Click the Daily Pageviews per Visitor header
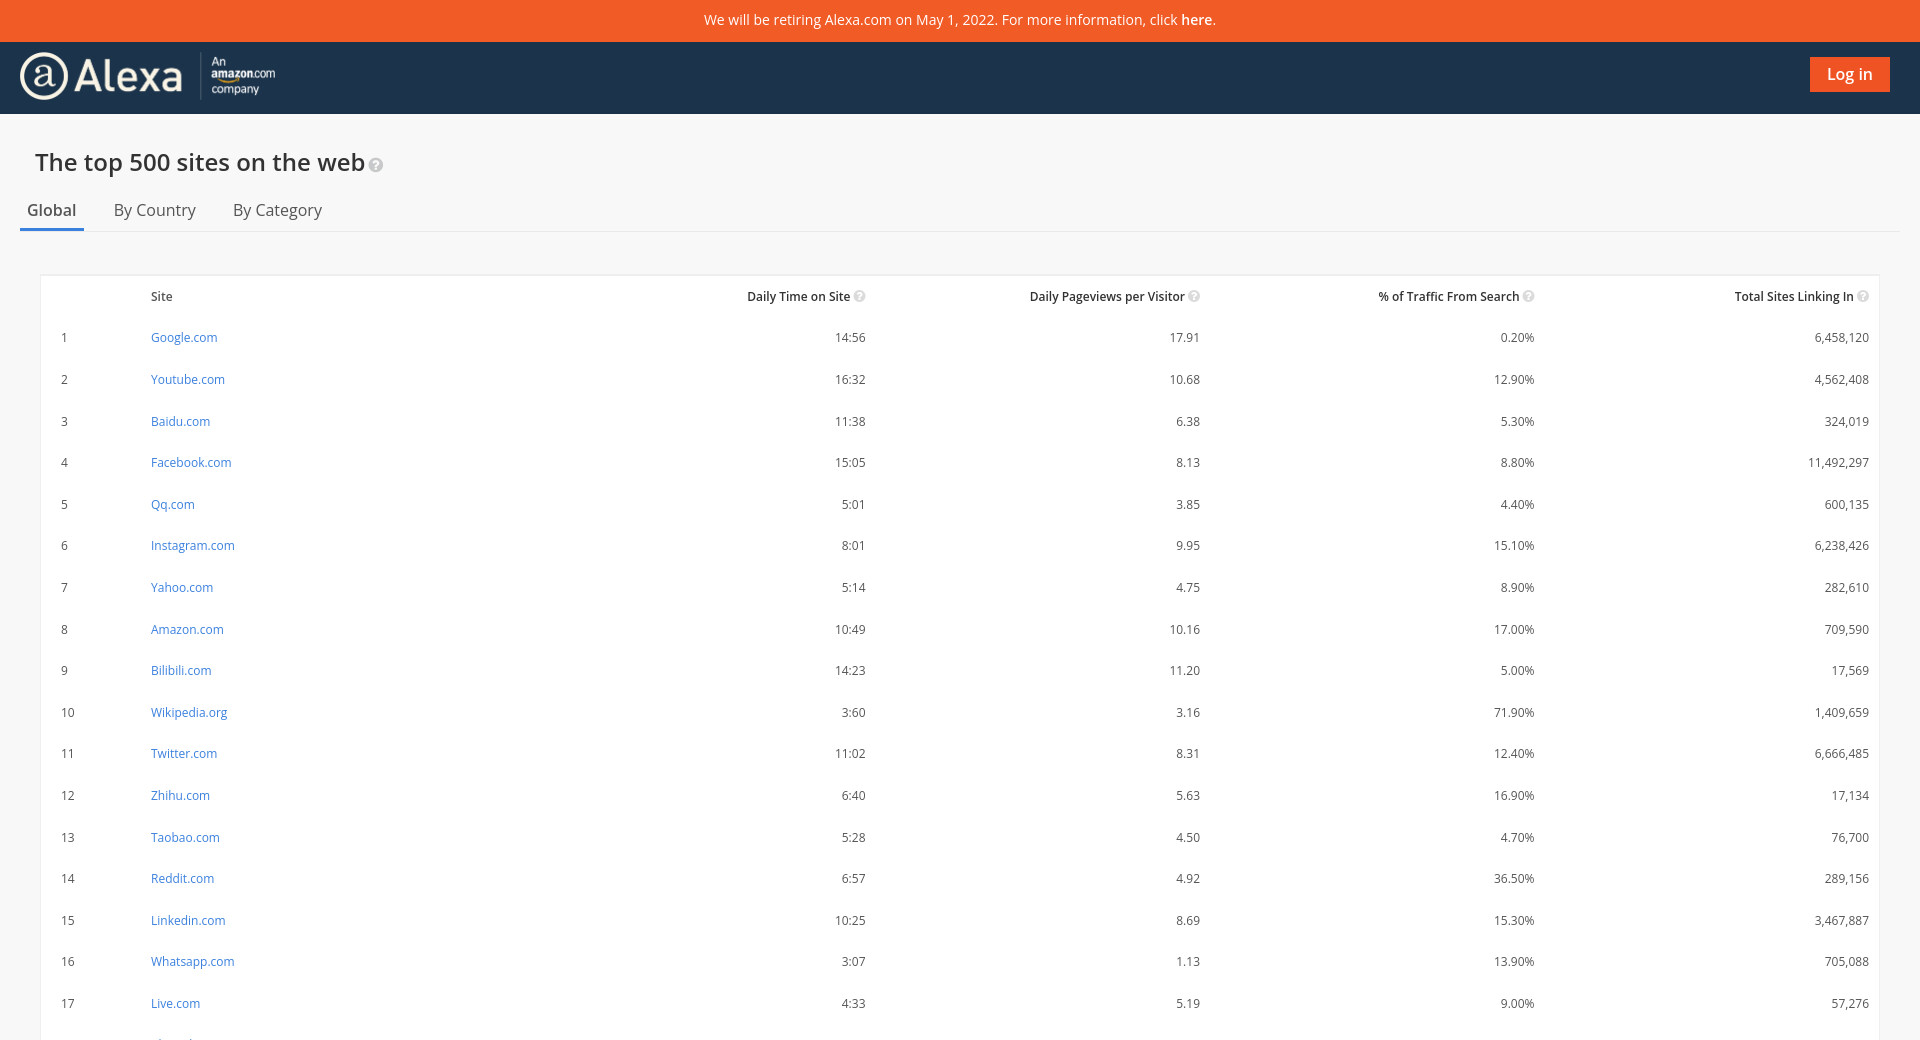This screenshot has height=1040, width=1920. 1107,297
